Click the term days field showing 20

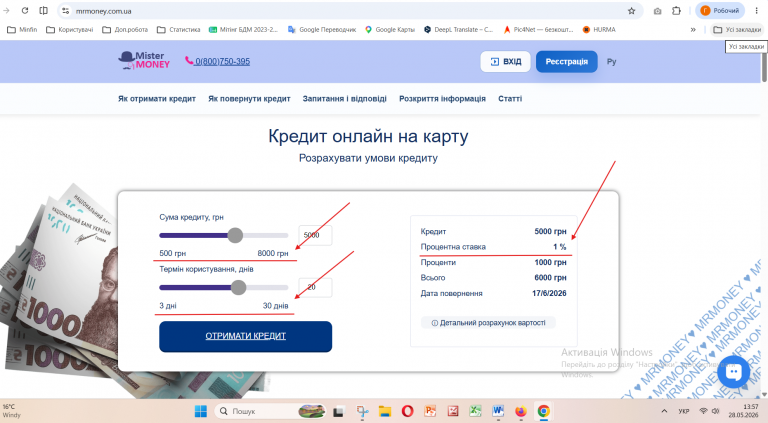point(315,287)
